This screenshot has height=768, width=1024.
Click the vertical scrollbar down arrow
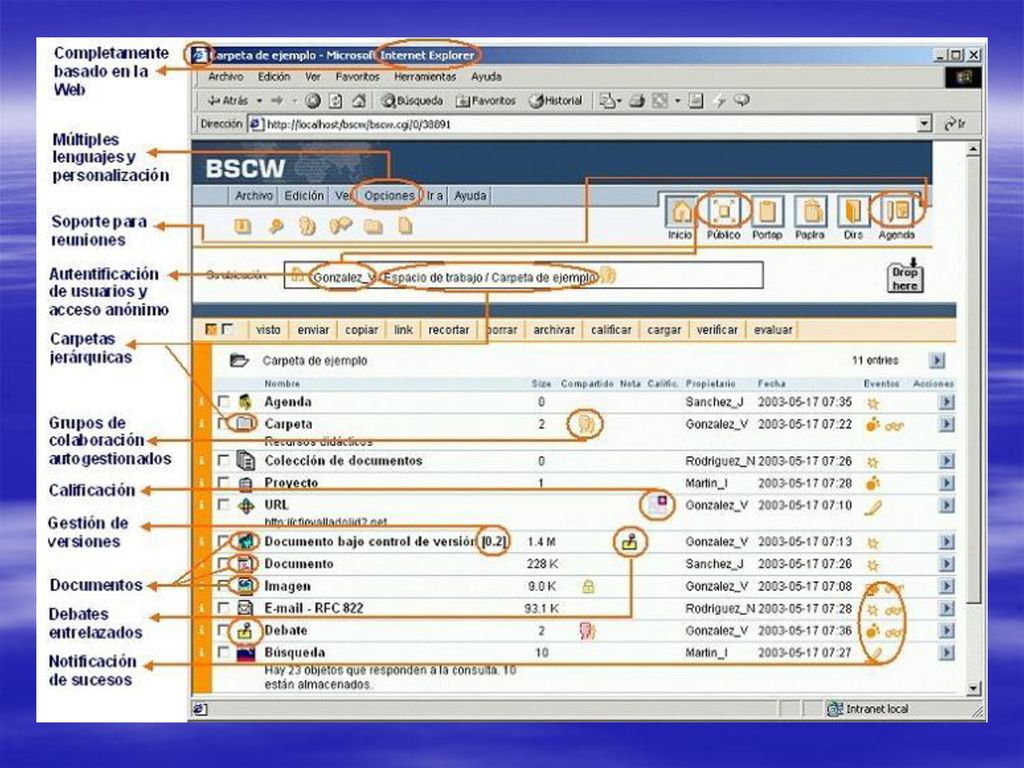974,688
